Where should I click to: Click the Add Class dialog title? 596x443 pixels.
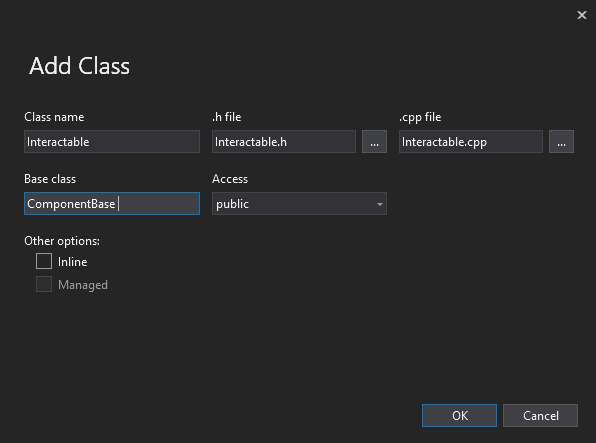tap(79, 66)
